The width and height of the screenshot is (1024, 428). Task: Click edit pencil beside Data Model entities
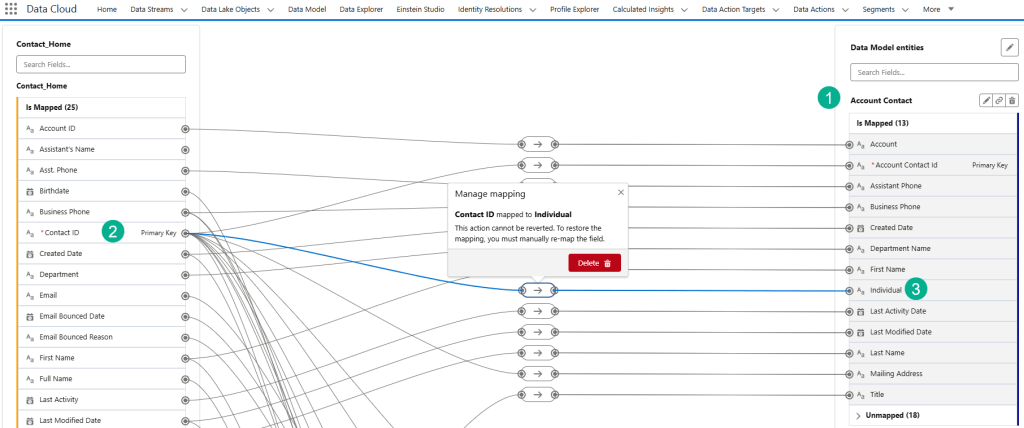click(1008, 47)
